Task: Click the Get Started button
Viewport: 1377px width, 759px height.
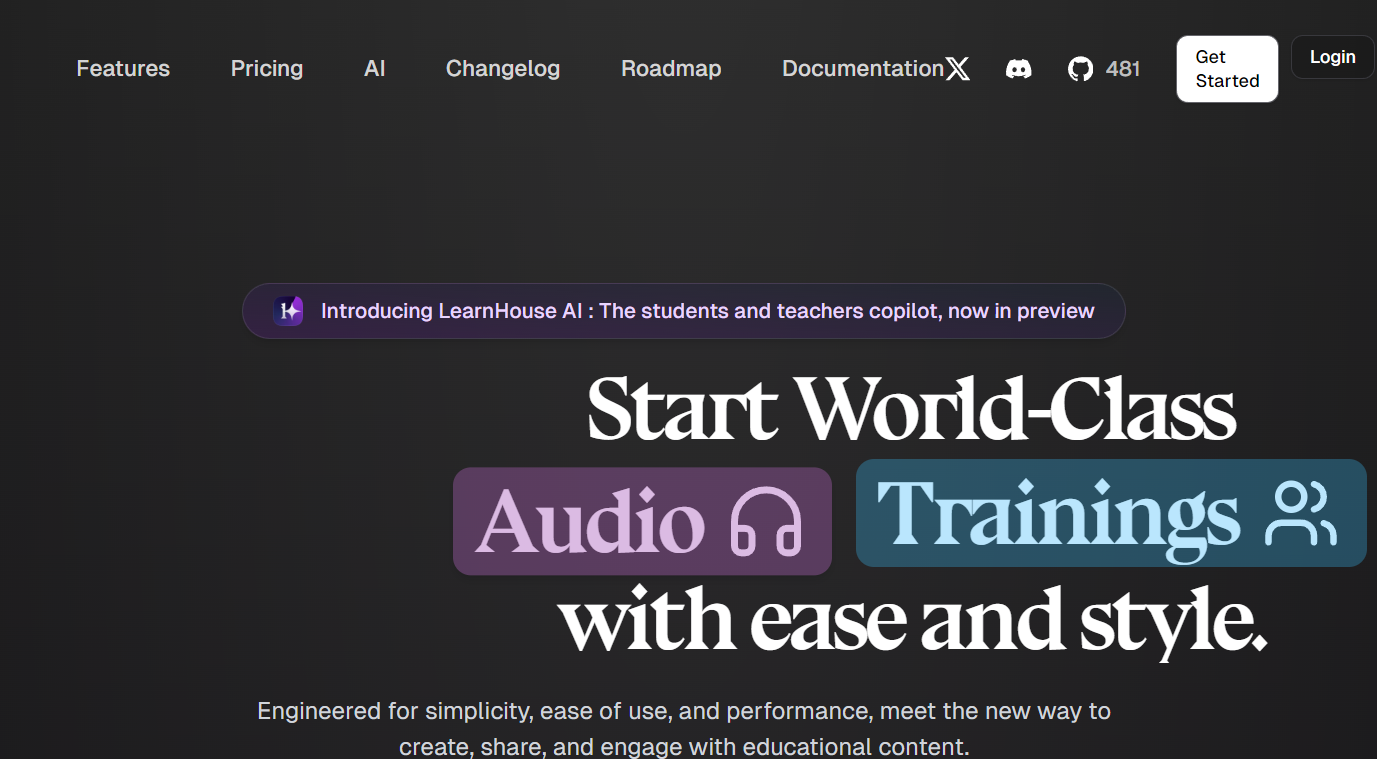Action: tap(1227, 69)
